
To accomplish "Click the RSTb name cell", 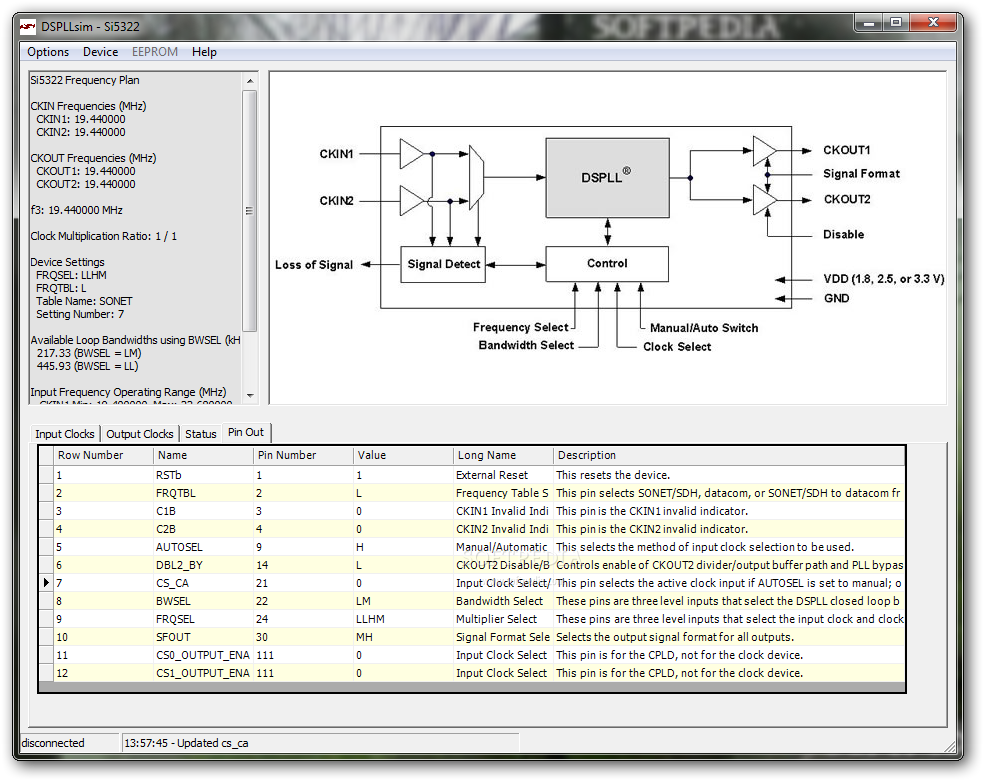I will (203, 475).
